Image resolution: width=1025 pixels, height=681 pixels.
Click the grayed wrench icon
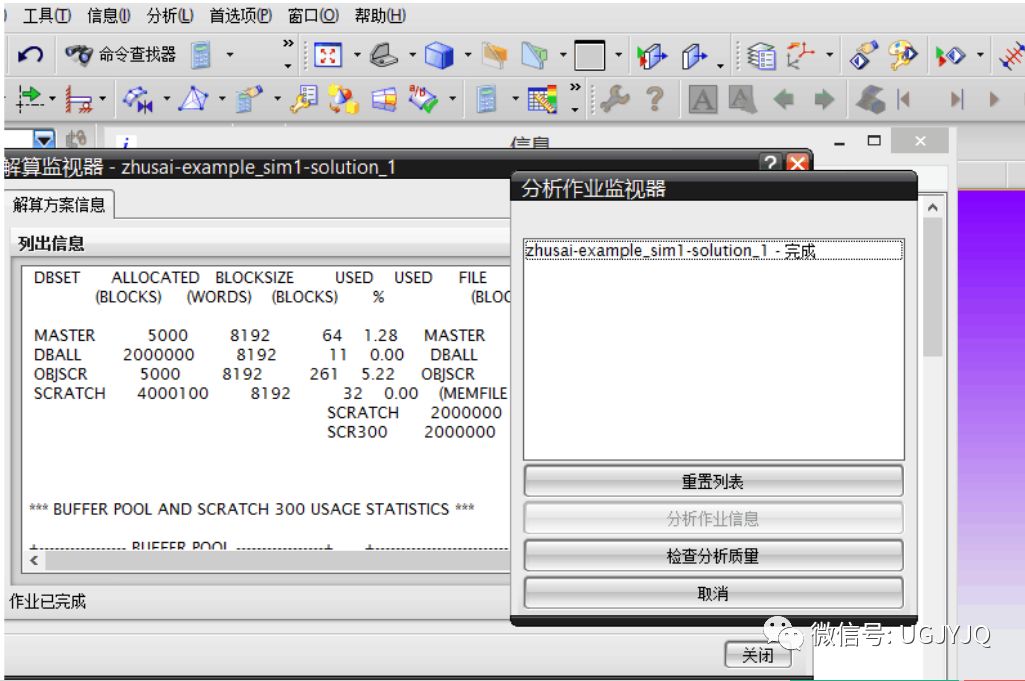coord(614,99)
